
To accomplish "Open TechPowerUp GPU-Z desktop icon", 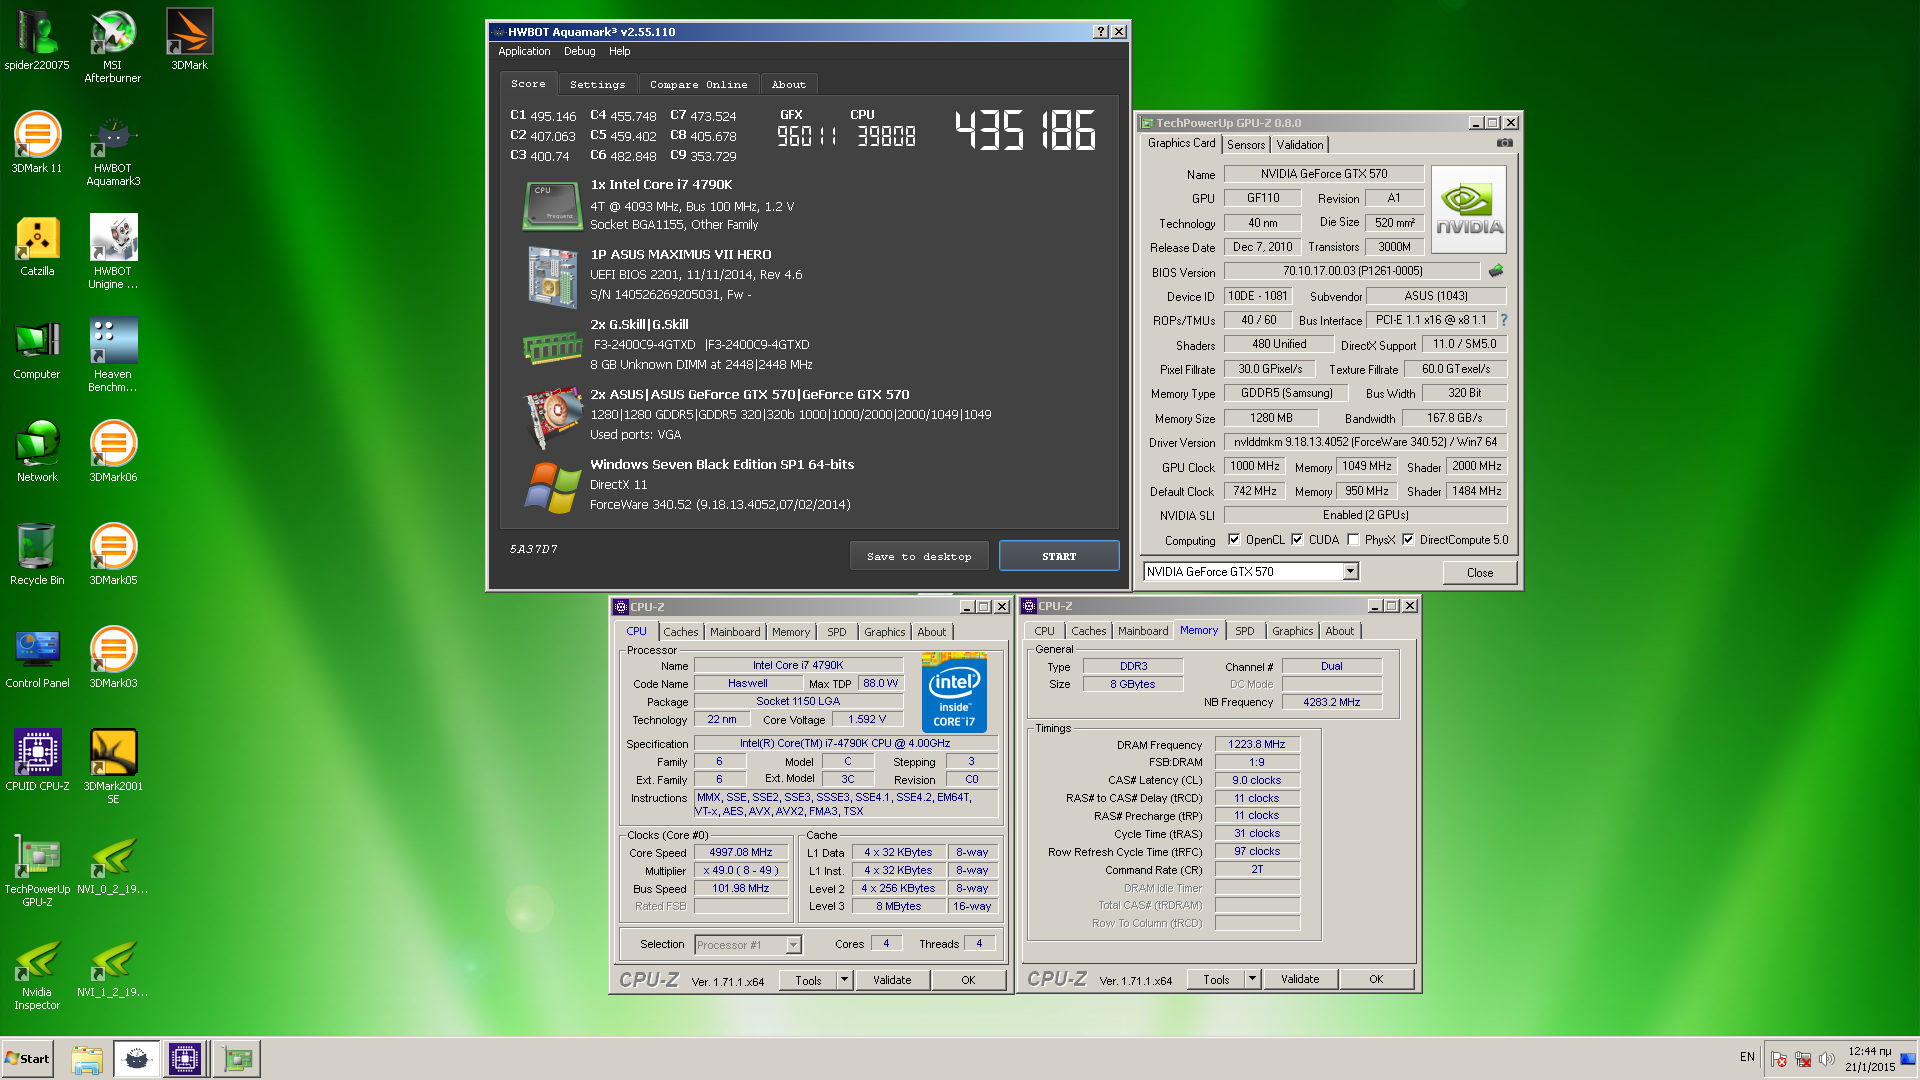I will click(37, 870).
